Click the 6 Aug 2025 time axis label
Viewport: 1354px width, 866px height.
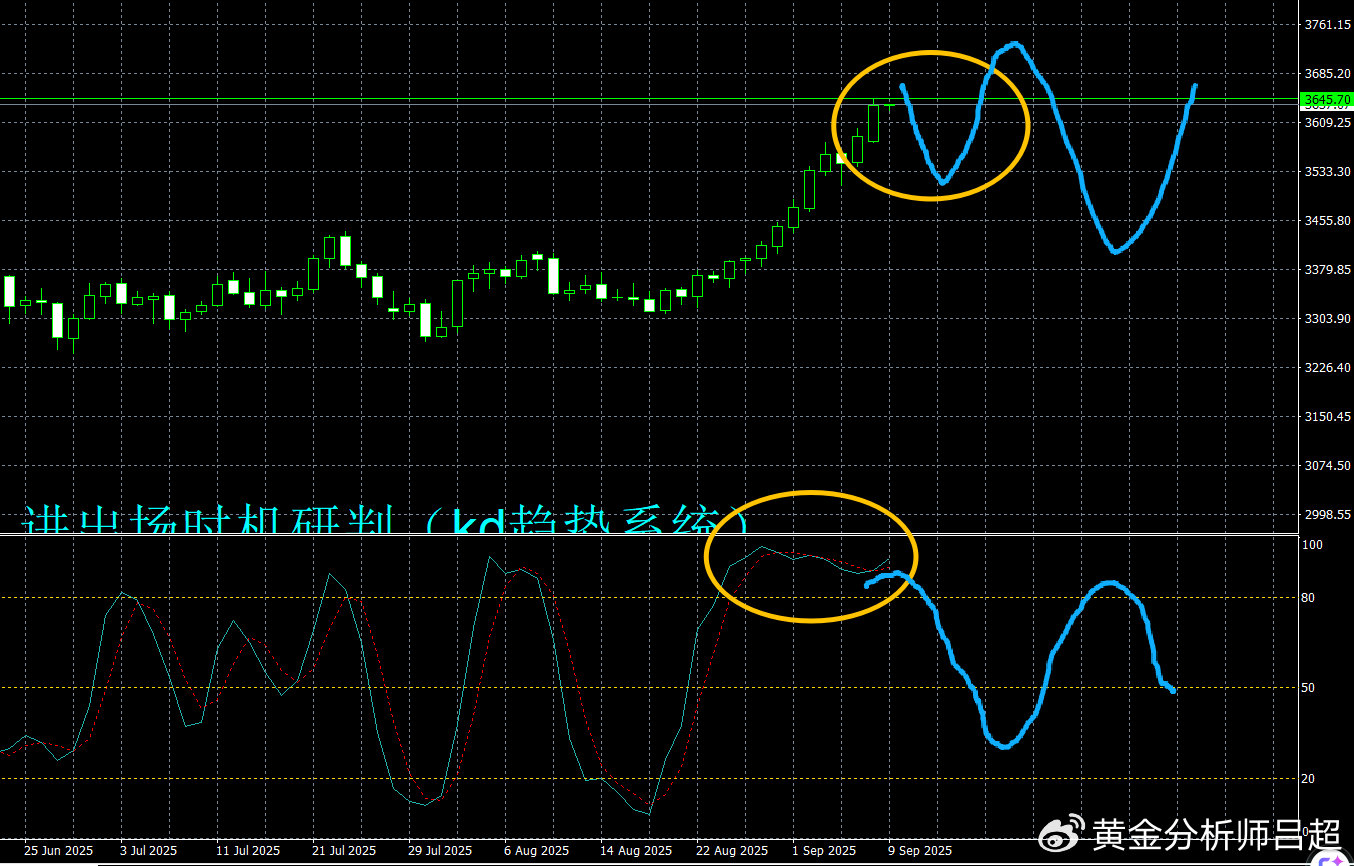(536, 851)
